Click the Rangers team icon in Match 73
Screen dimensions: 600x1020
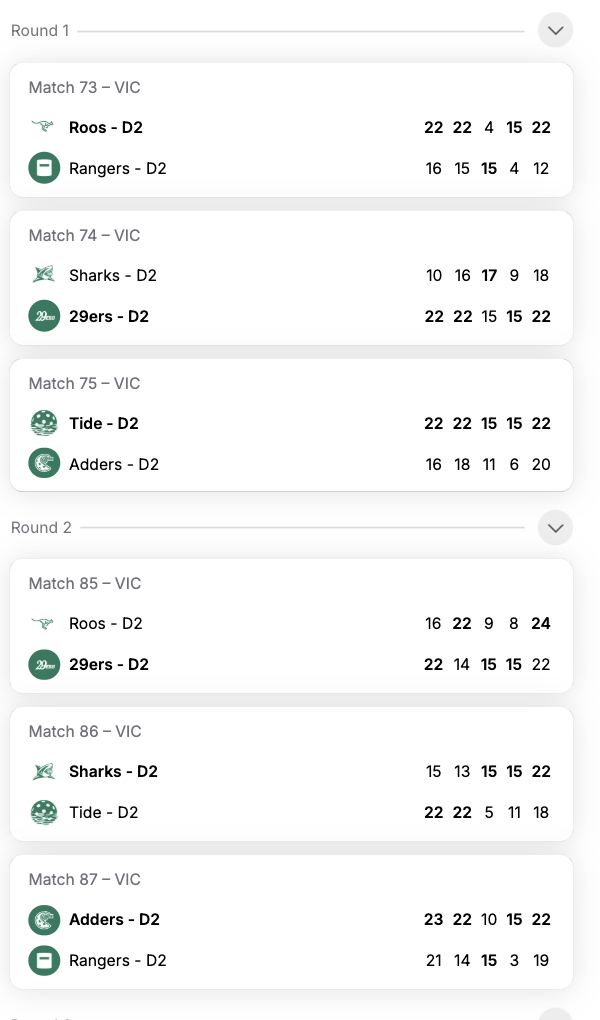pyautogui.click(x=44, y=168)
